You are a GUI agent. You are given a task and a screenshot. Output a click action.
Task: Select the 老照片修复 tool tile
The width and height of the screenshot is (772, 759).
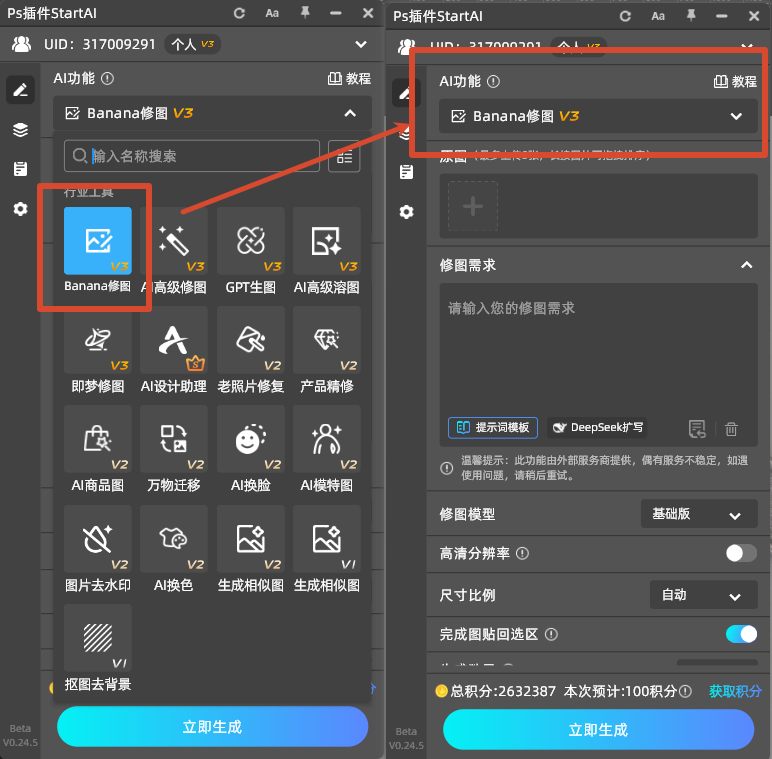point(251,340)
